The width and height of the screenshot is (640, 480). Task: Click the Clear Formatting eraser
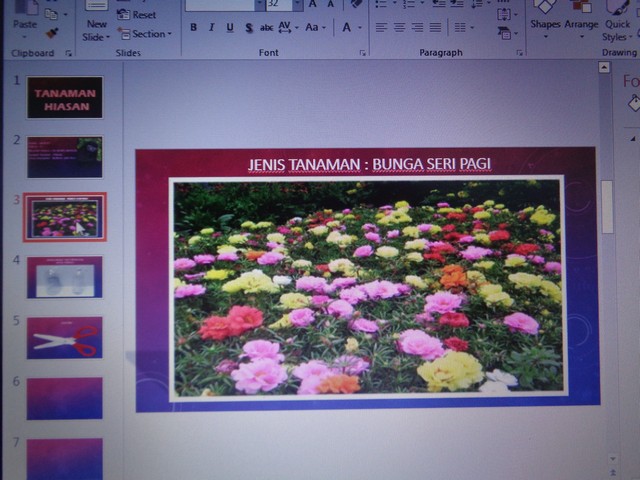(357, 4)
